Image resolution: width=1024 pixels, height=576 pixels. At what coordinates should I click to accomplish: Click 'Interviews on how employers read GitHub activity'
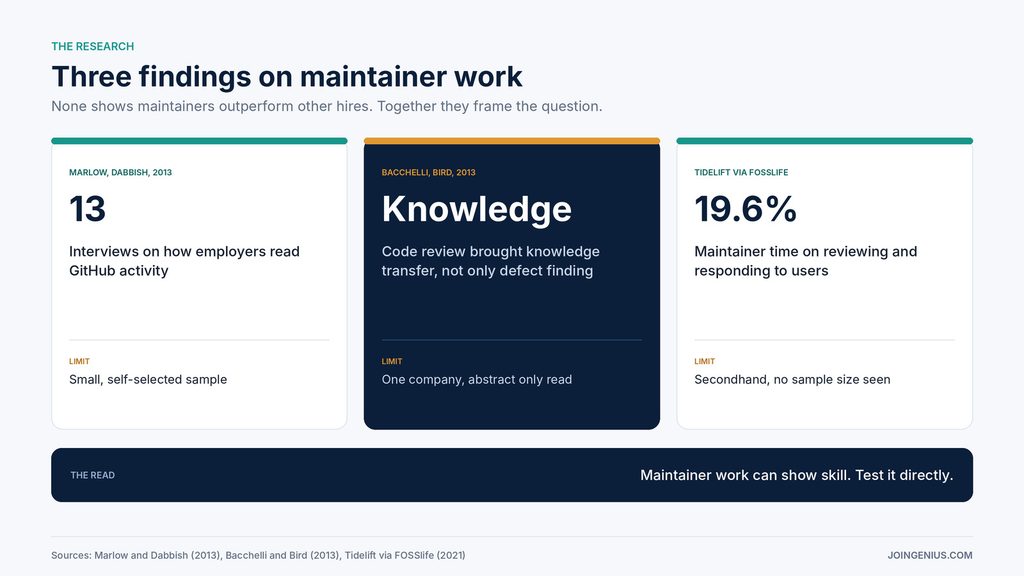tap(184, 261)
